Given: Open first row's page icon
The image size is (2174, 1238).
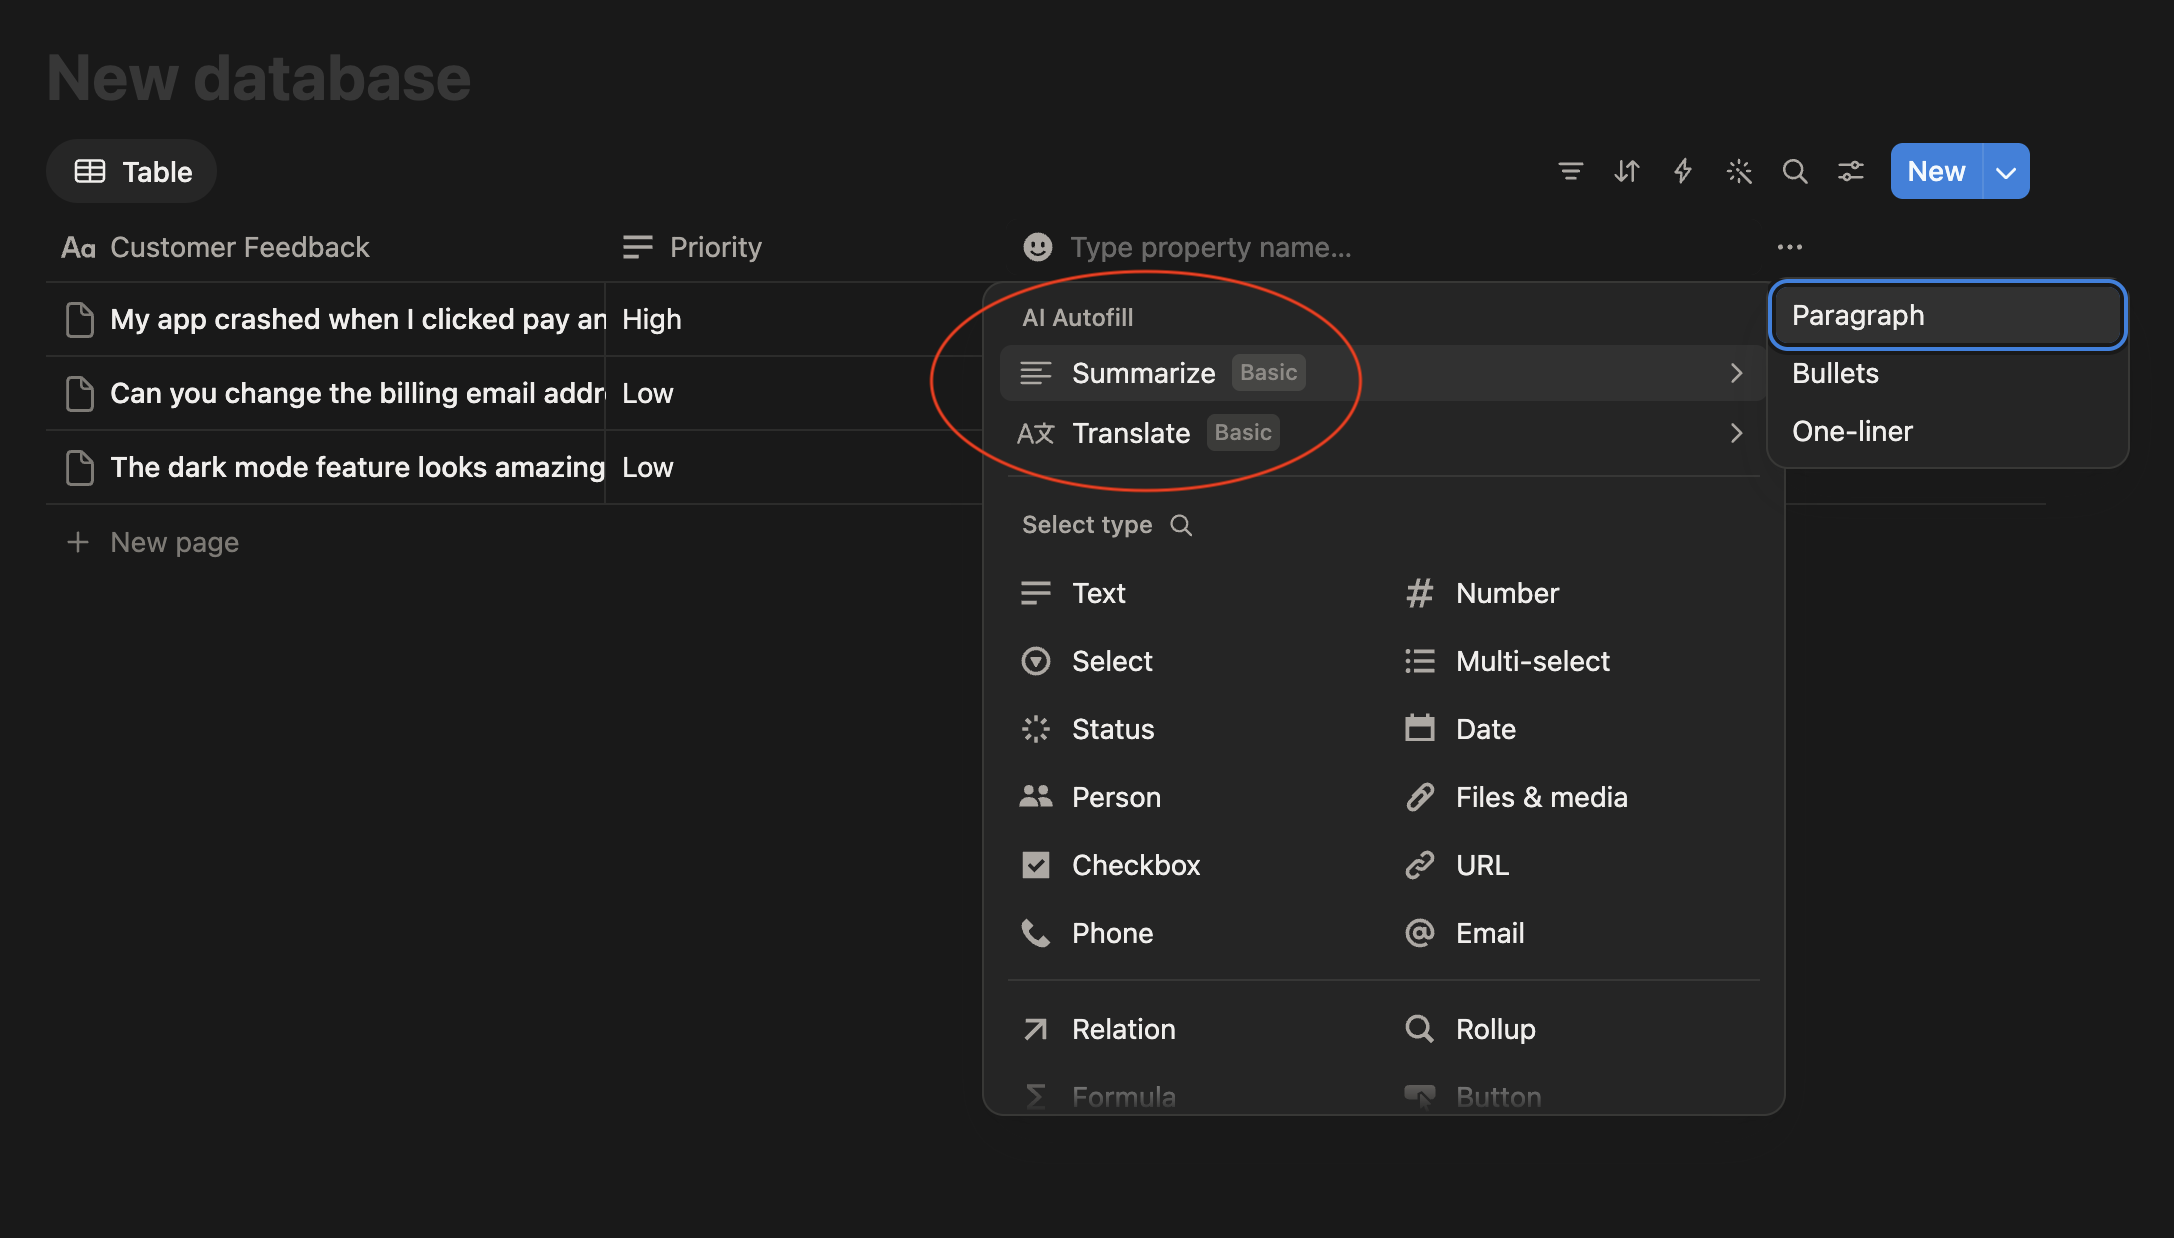Looking at the screenshot, I should click(x=80, y=320).
